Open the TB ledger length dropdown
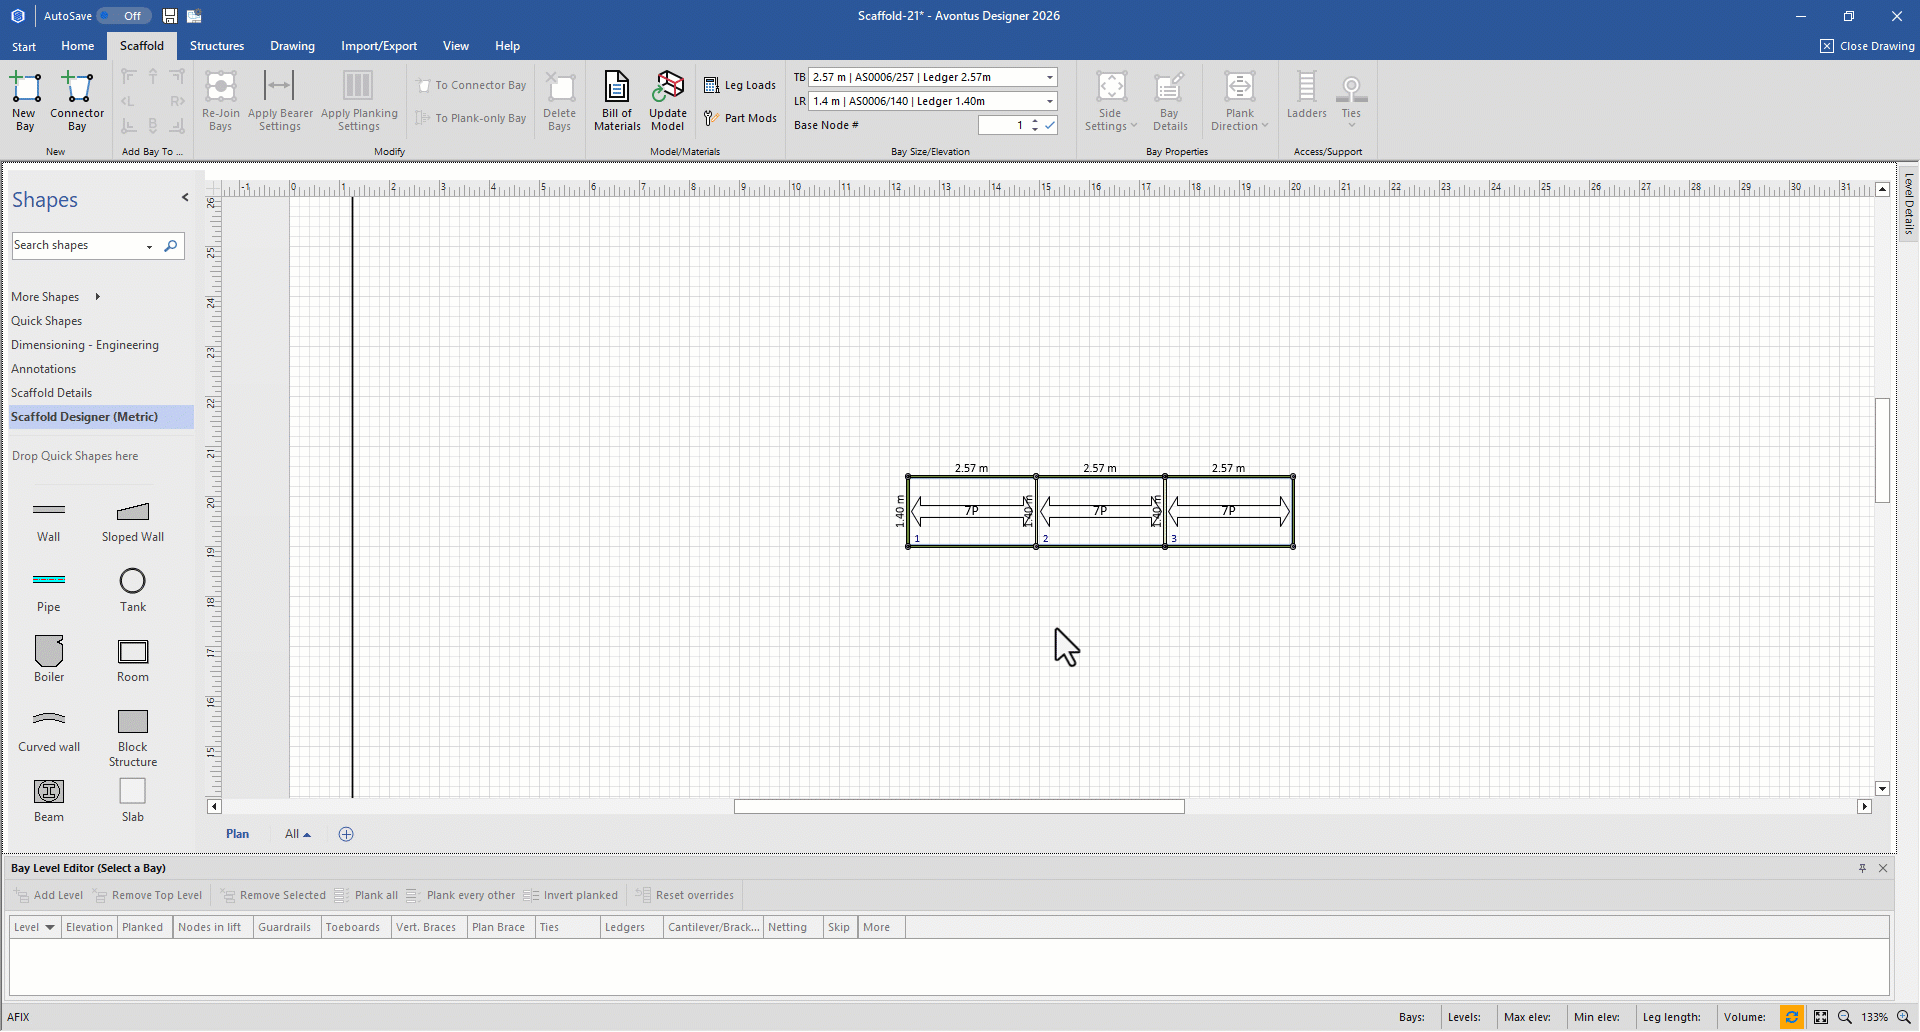 [x=1050, y=78]
